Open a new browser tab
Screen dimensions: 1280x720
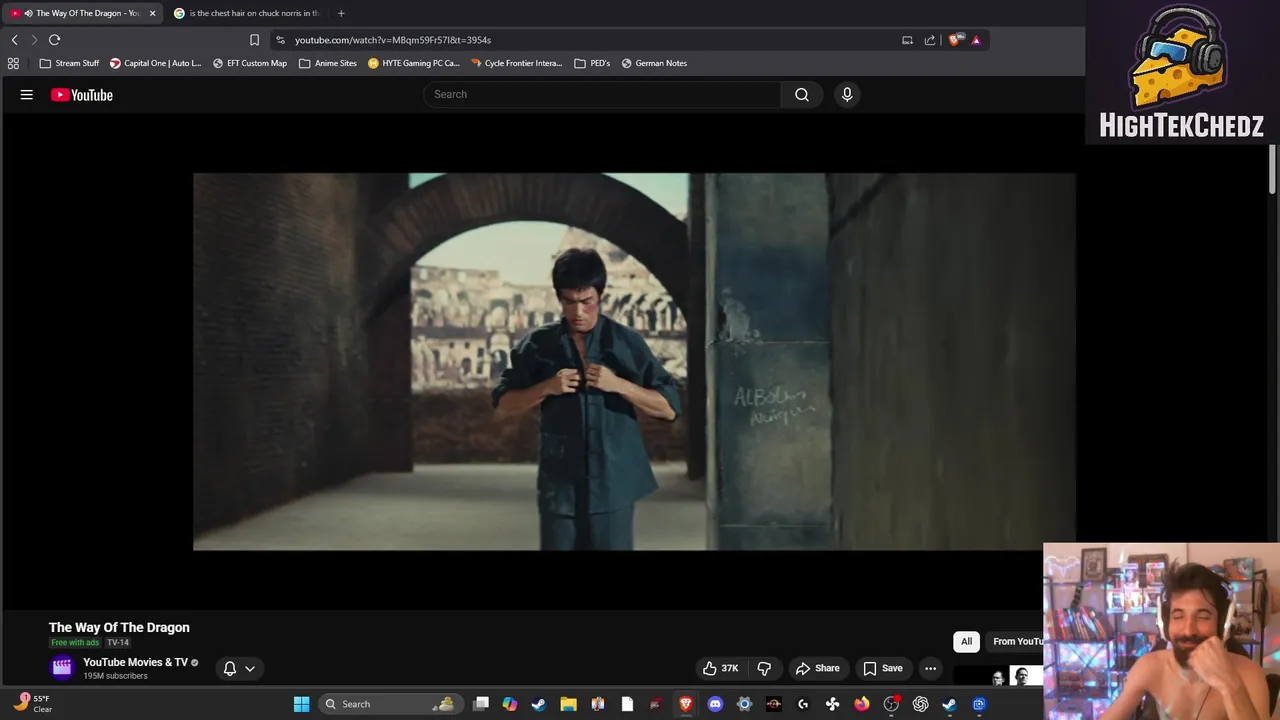341,13
